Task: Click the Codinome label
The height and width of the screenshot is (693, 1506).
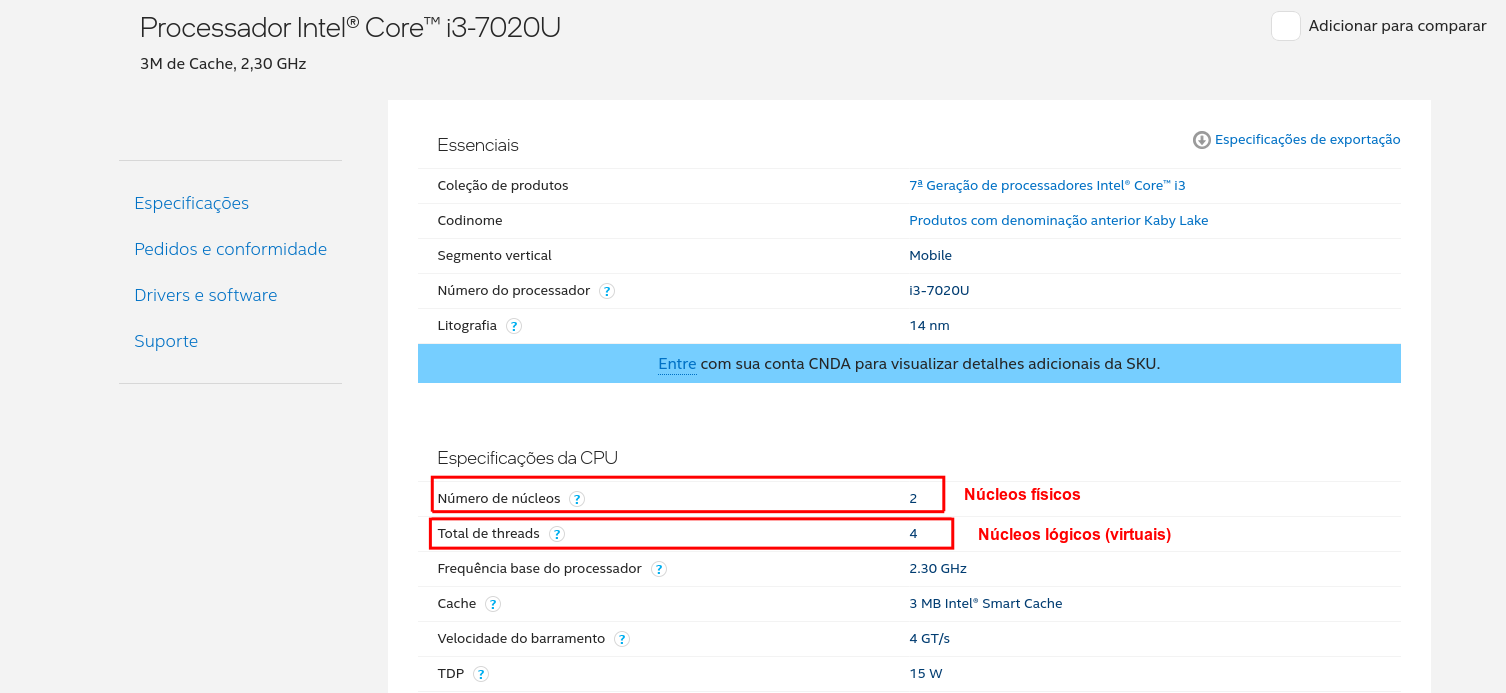Action: (470, 221)
